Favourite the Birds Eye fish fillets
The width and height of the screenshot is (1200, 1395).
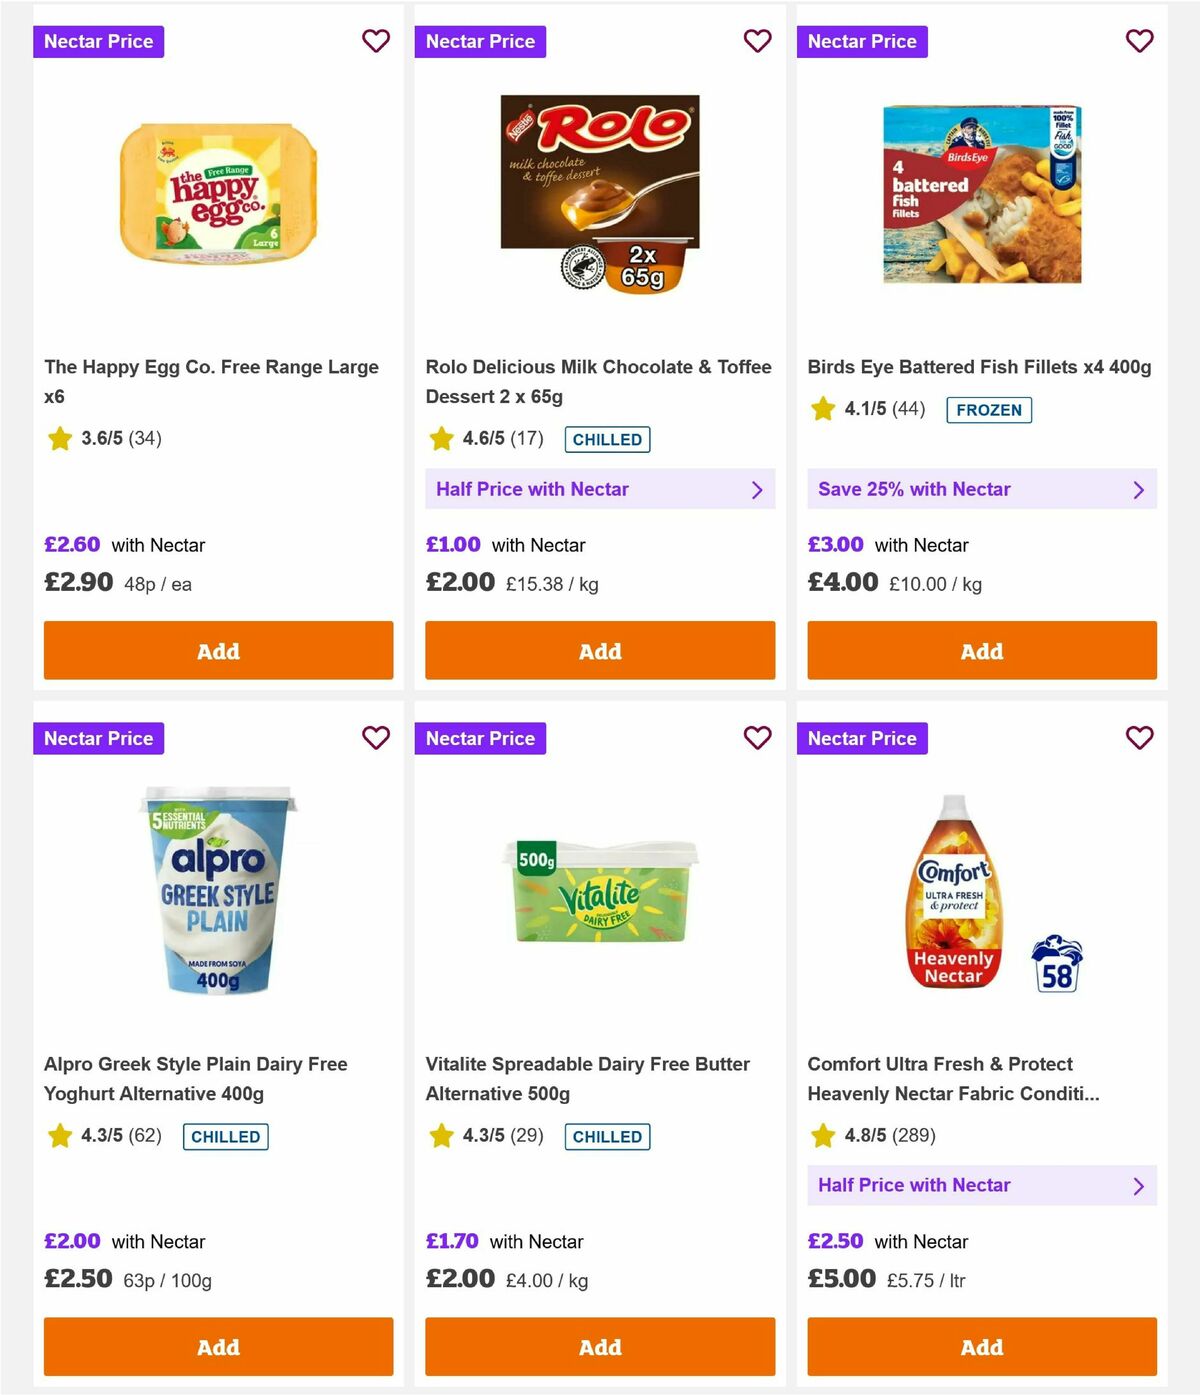[1139, 41]
